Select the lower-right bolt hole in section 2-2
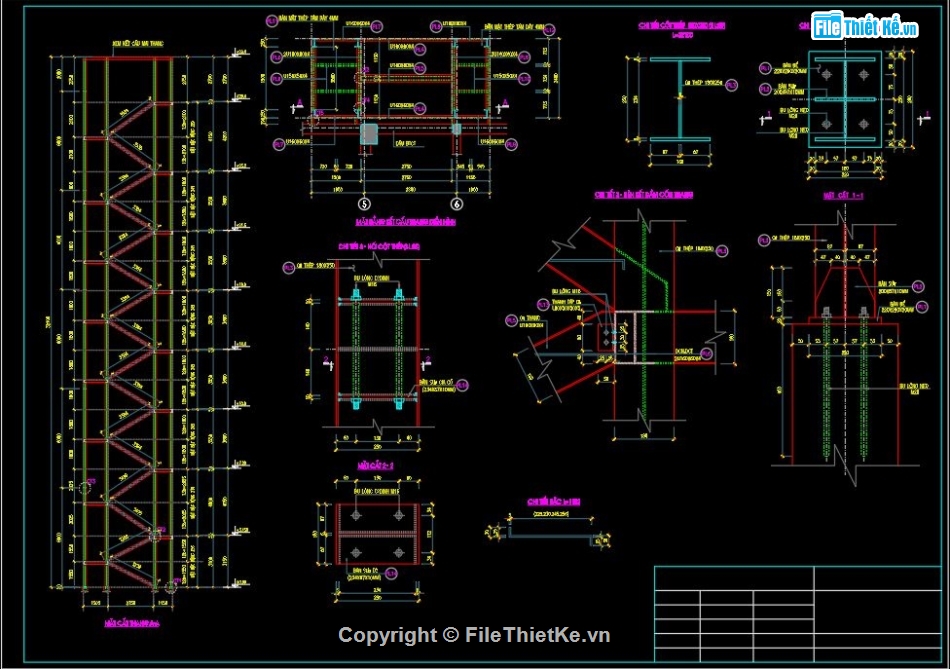Viewport: 950px width, 669px height. 399,553
